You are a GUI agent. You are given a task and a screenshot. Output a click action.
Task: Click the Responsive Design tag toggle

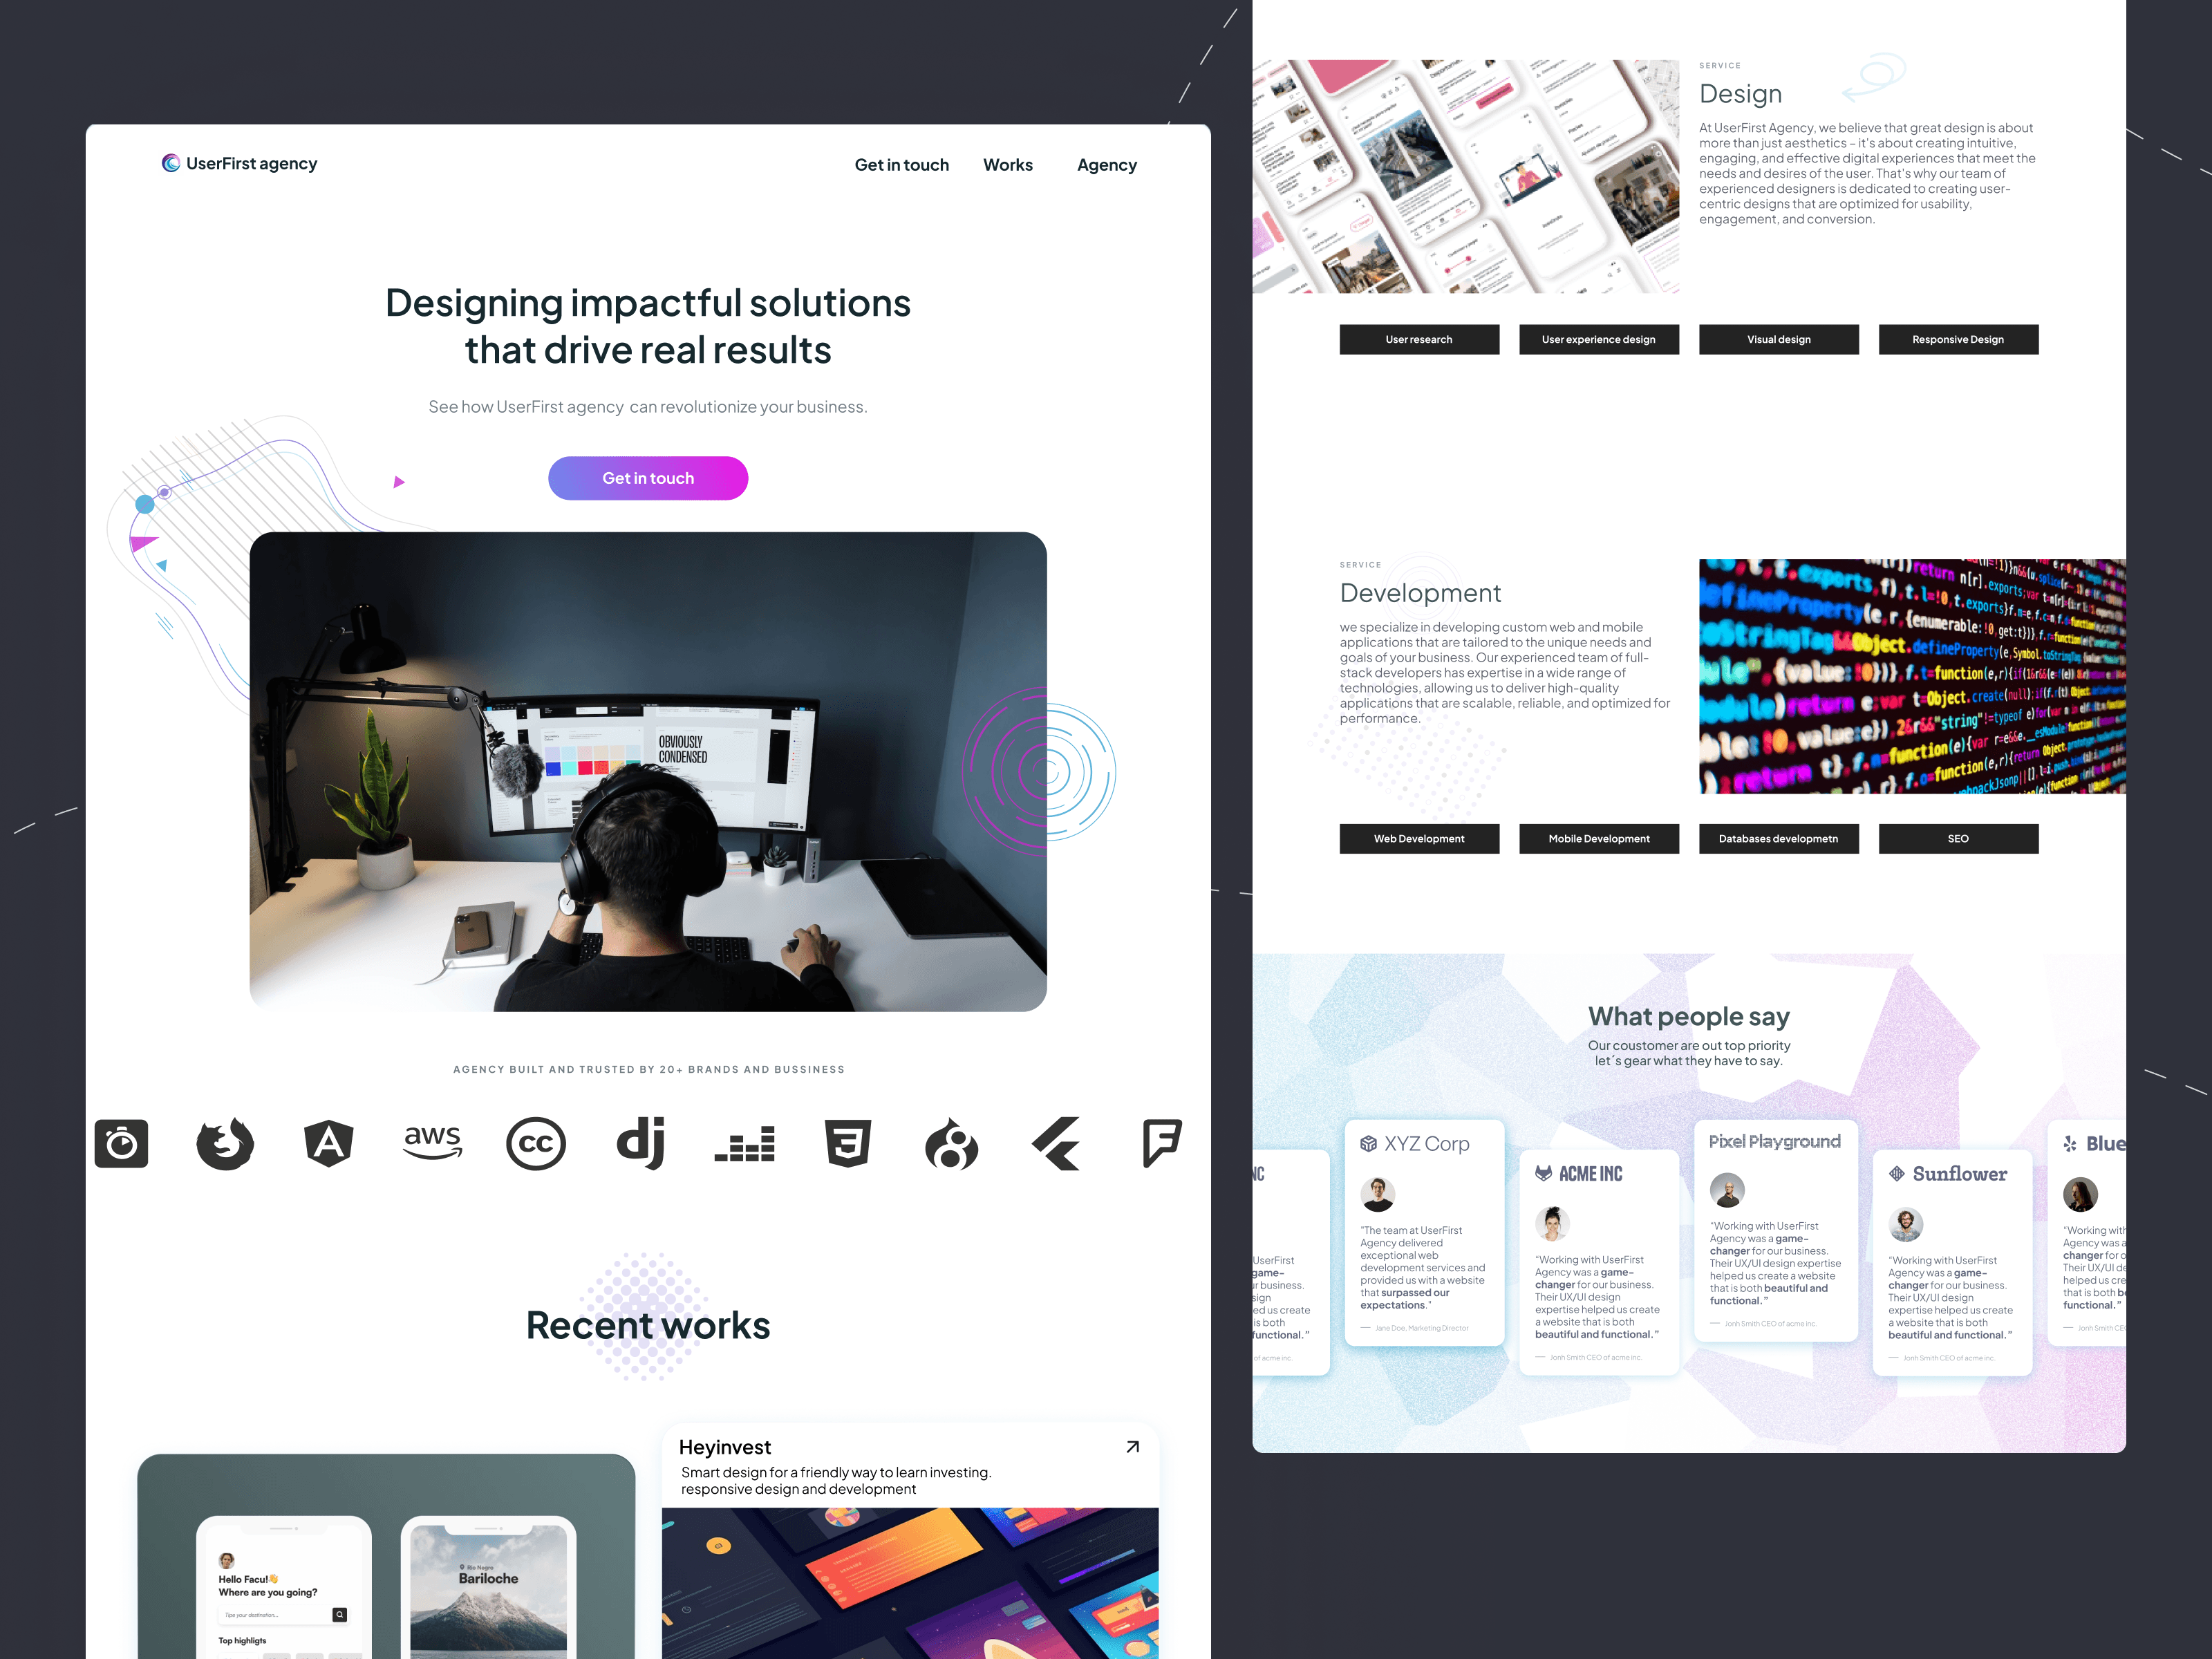(x=1958, y=338)
